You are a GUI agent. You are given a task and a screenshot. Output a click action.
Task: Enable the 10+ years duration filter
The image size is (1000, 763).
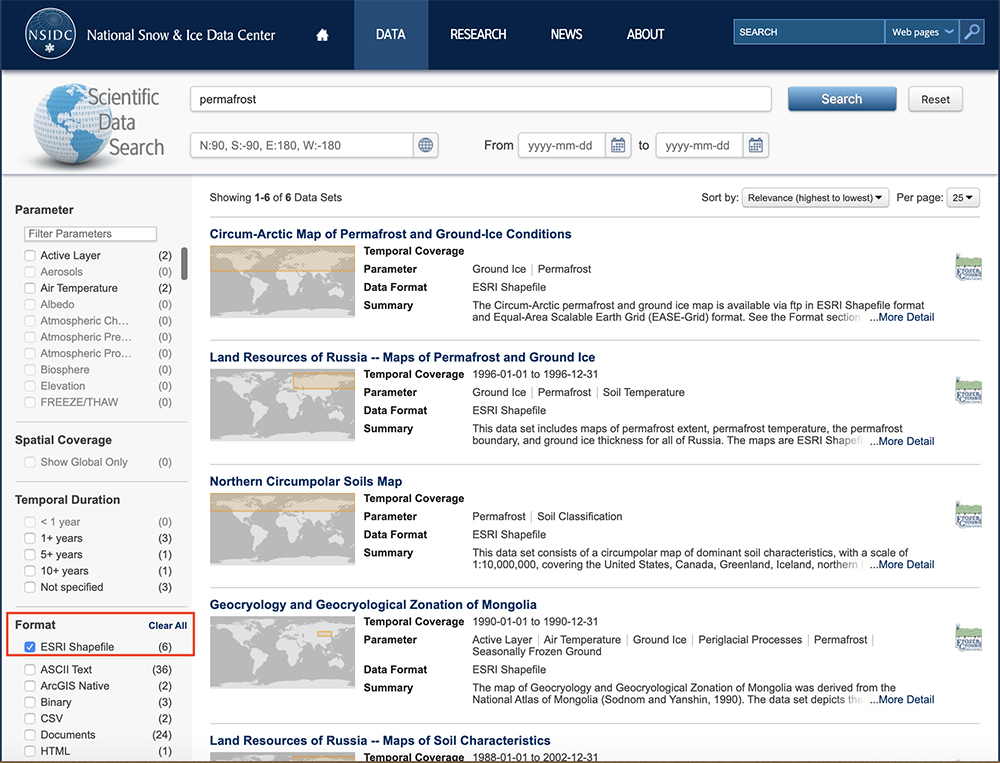[x=30, y=570]
